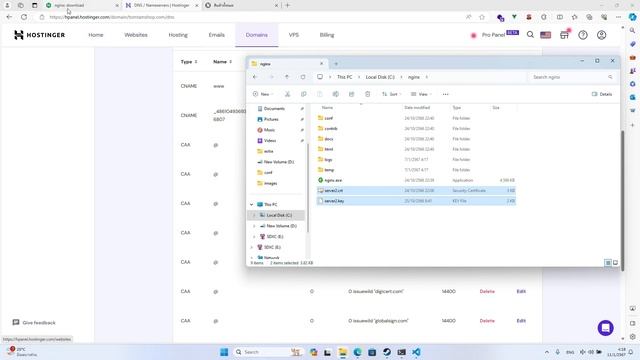Collapse the This PC tree node
The height and width of the screenshot is (360, 640).
coord(252,204)
